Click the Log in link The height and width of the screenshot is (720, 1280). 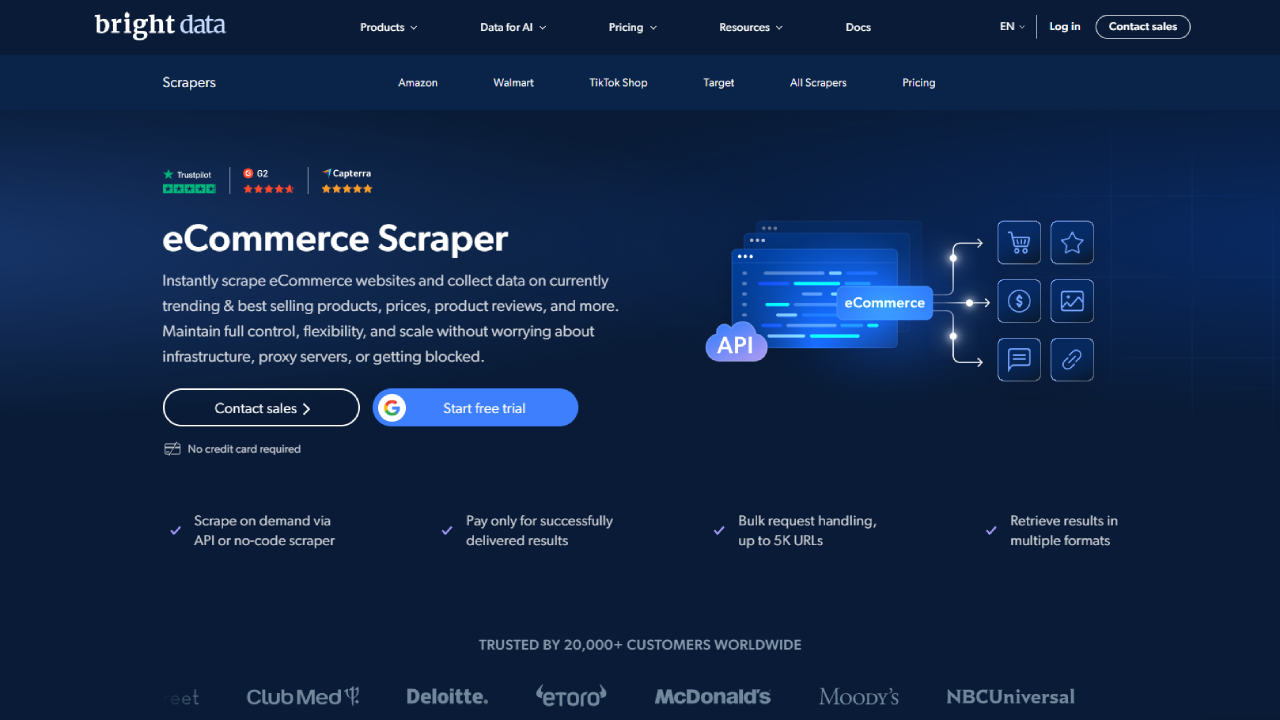1064,27
